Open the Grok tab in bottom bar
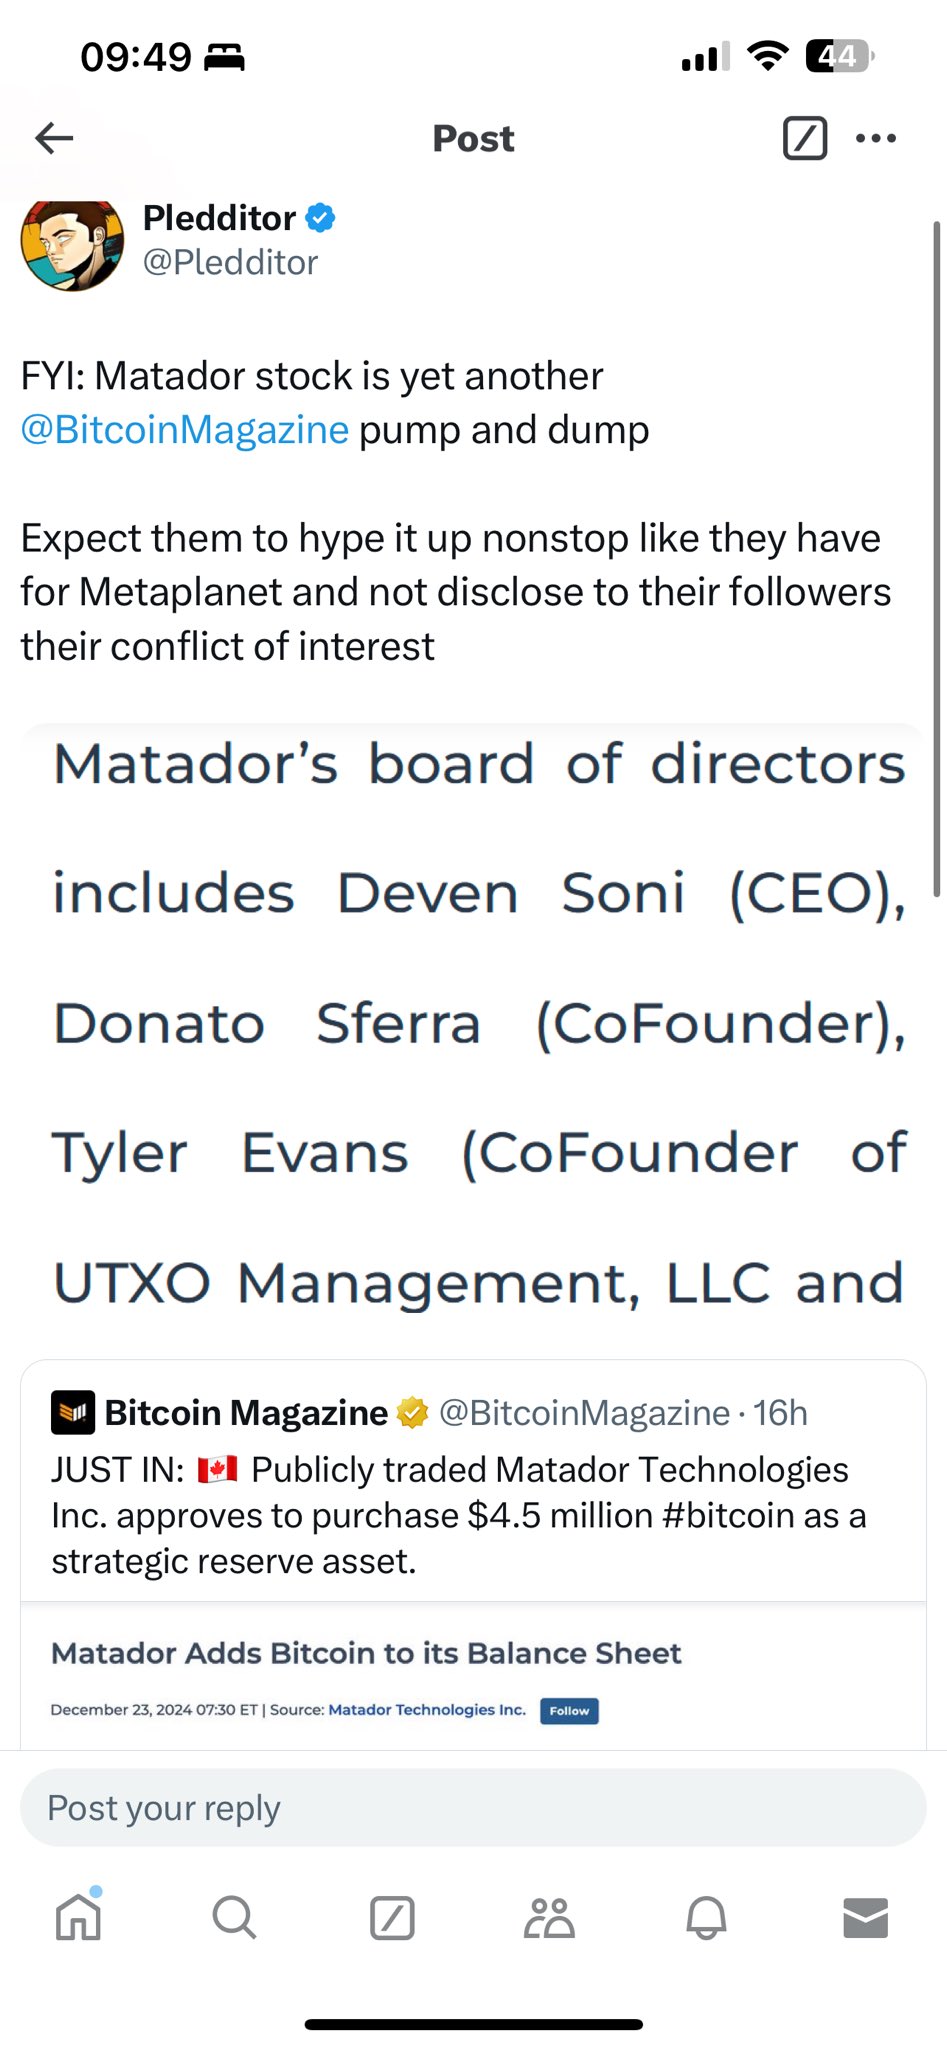Image resolution: width=947 pixels, height=2048 pixels. [x=392, y=1918]
